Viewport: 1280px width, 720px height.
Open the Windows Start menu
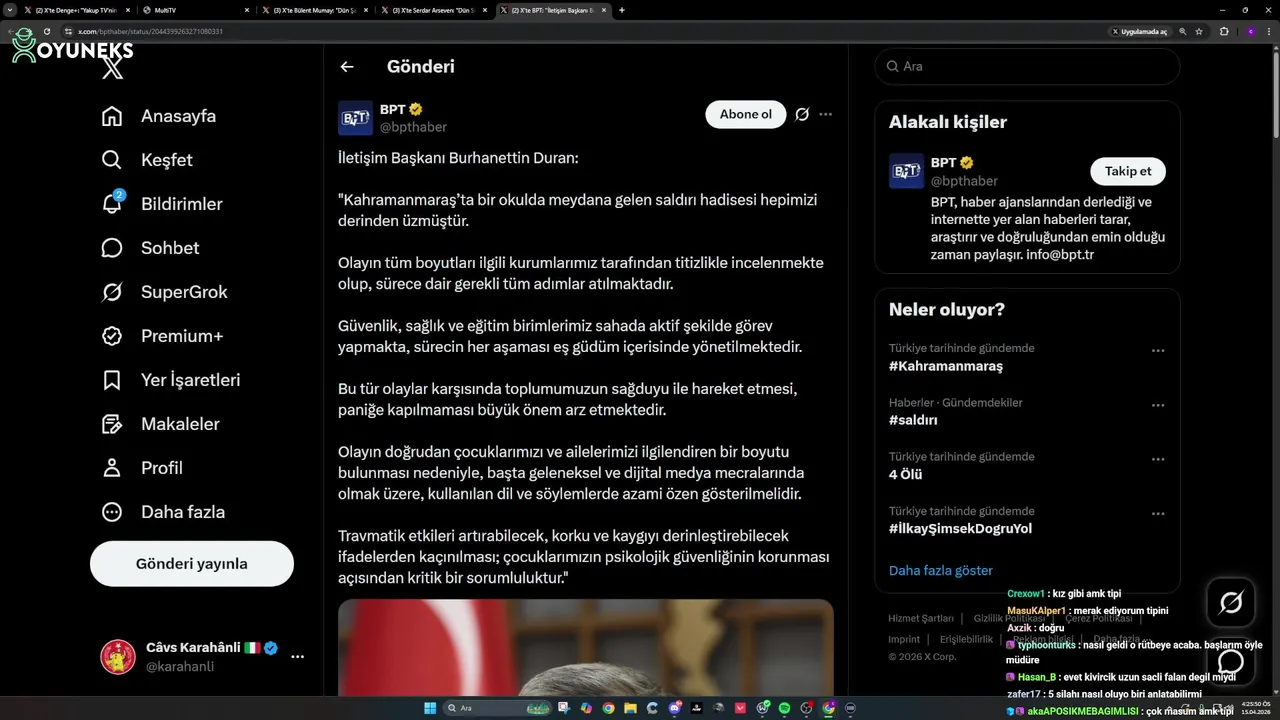tap(430, 708)
